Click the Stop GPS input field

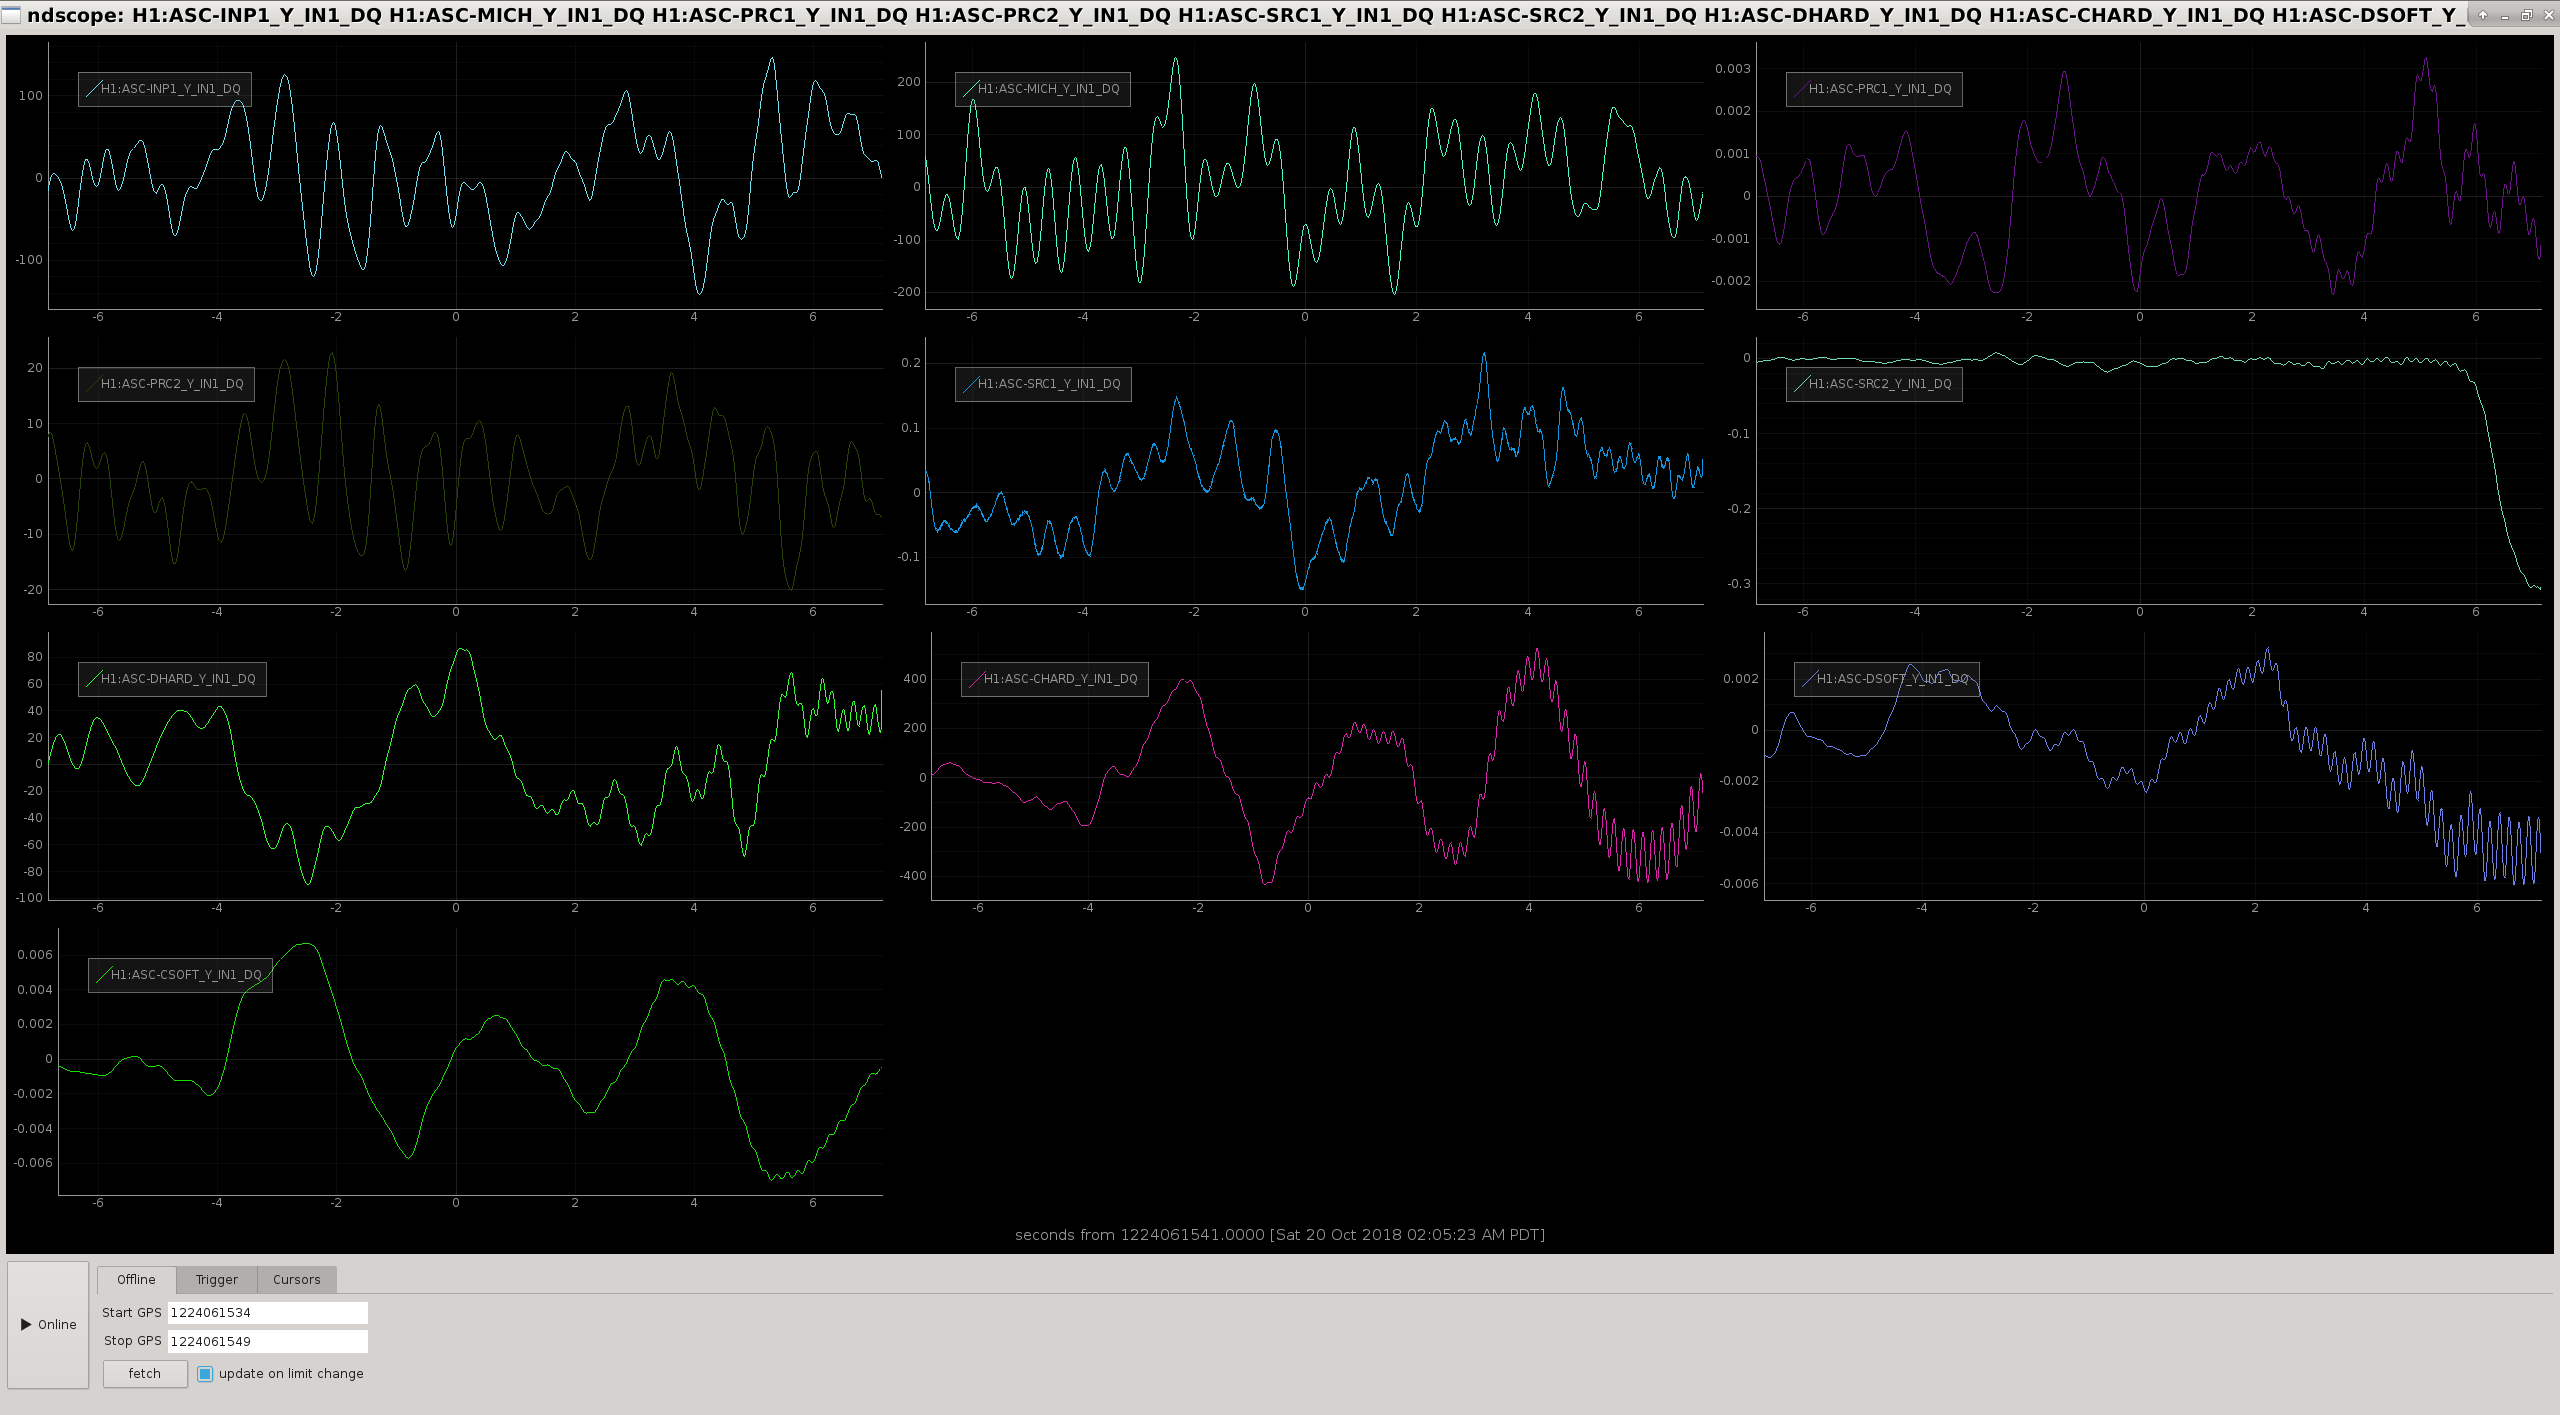coord(267,1342)
